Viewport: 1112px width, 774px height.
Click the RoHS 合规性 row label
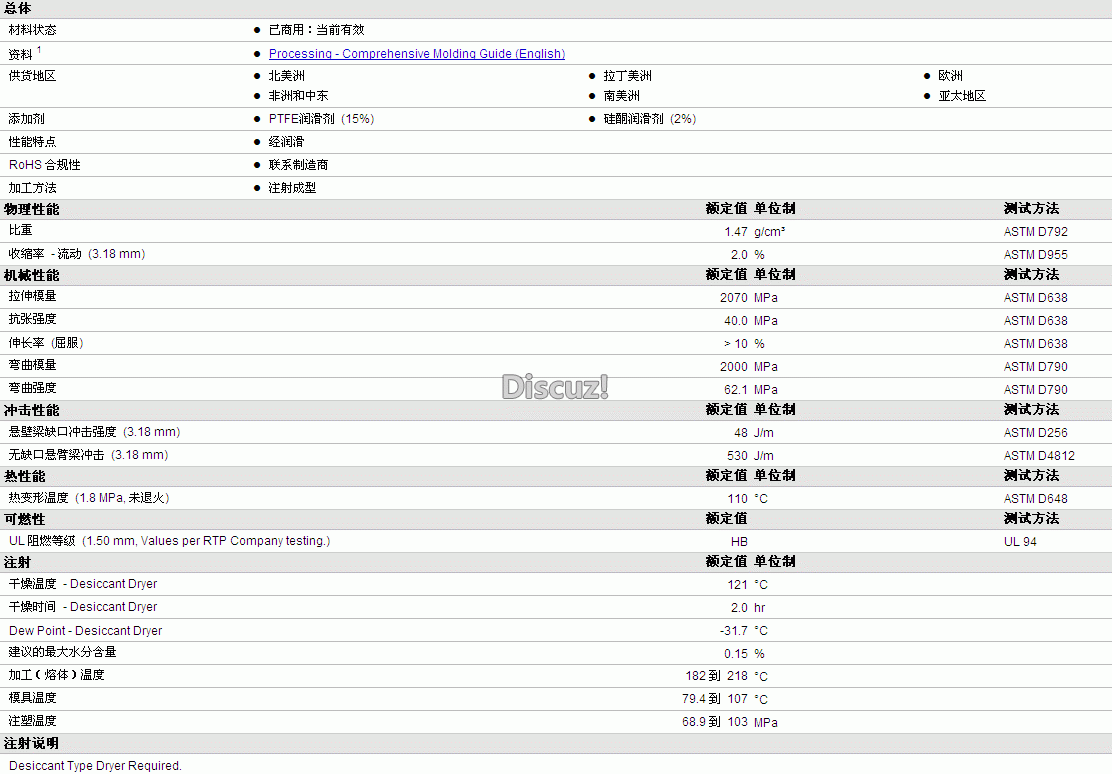coord(45,165)
